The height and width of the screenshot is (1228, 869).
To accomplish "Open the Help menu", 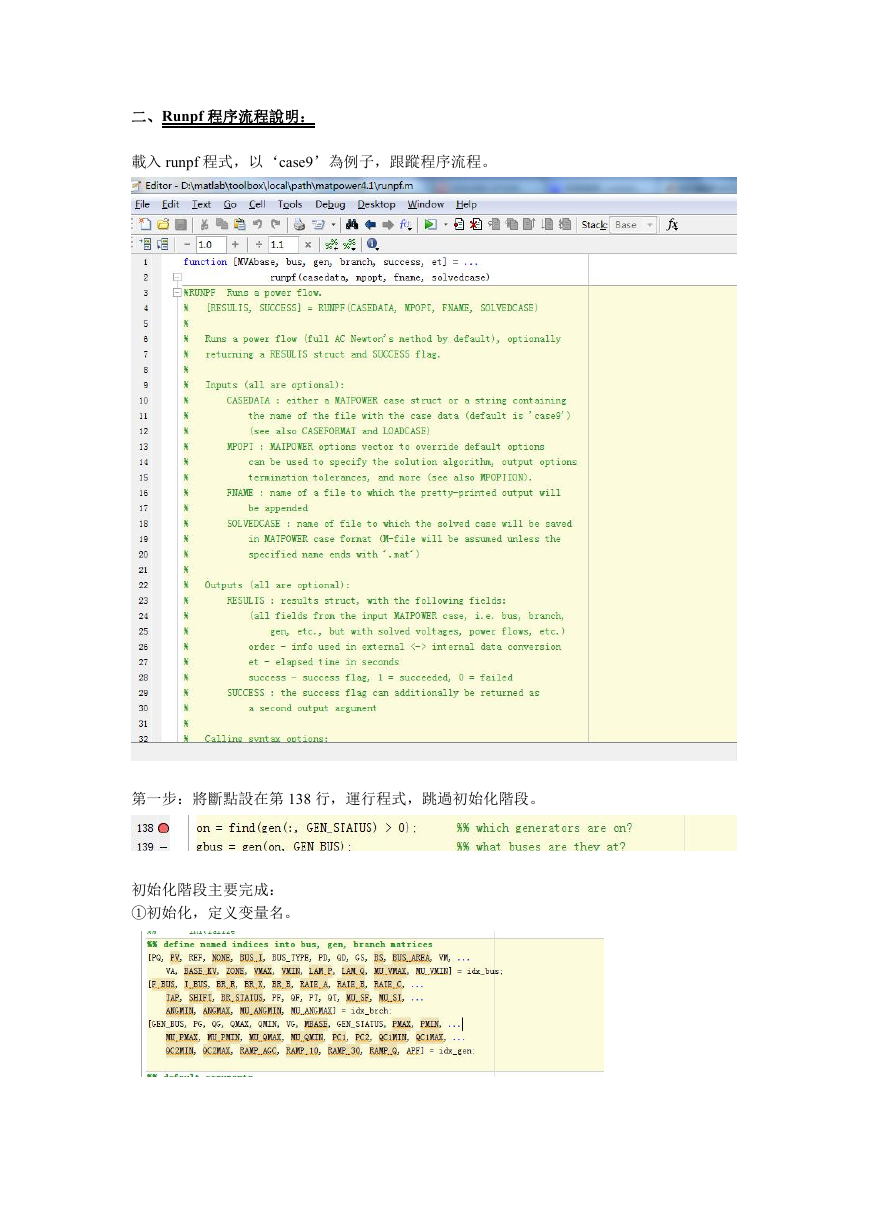I will pyautogui.click(x=466, y=204).
